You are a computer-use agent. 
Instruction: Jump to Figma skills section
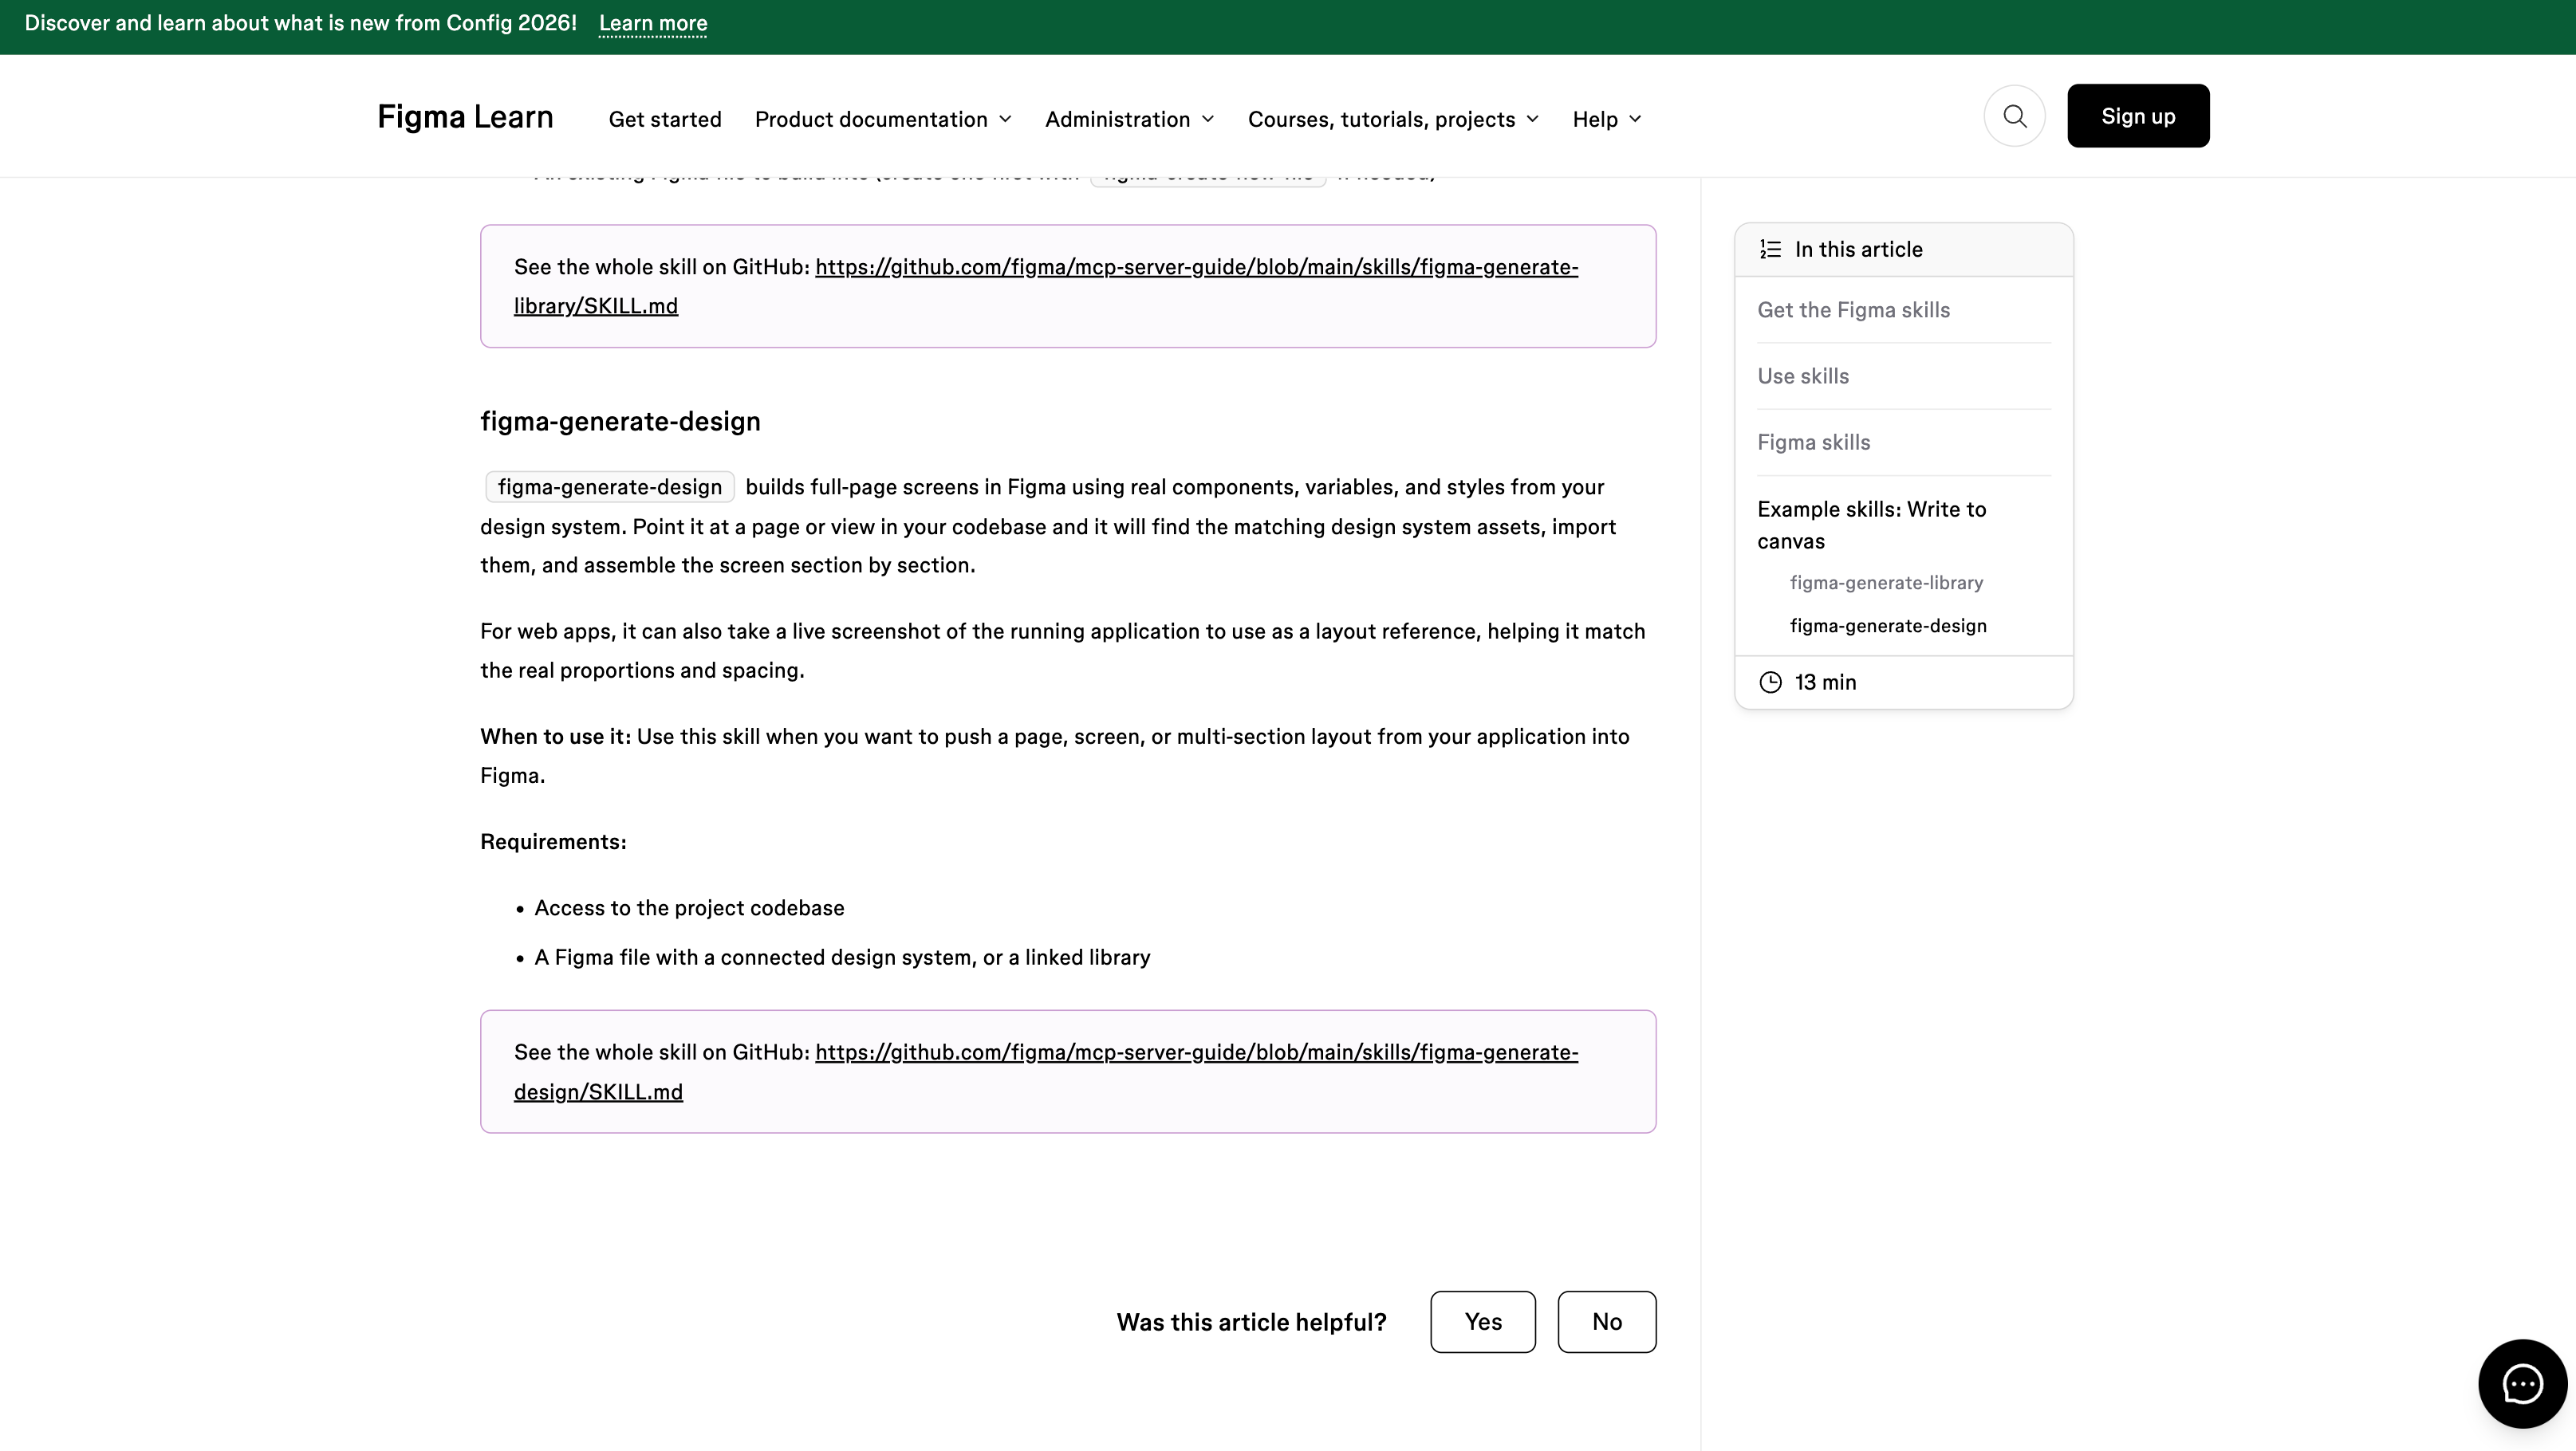click(1814, 442)
